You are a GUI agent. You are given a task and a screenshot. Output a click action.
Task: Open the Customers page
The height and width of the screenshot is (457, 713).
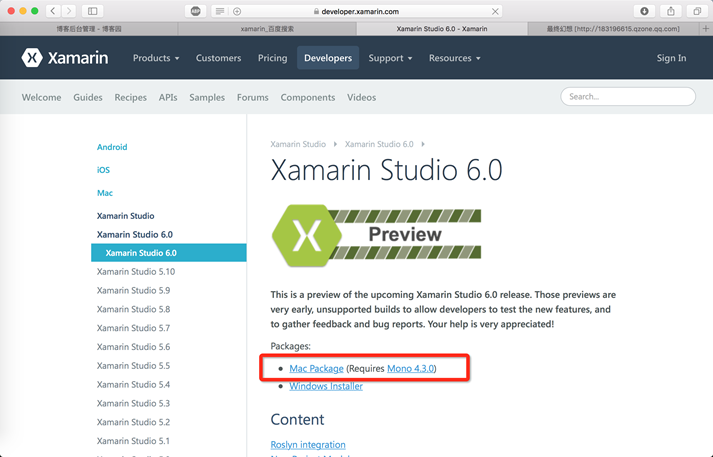pyautogui.click(x=218, y=58)
